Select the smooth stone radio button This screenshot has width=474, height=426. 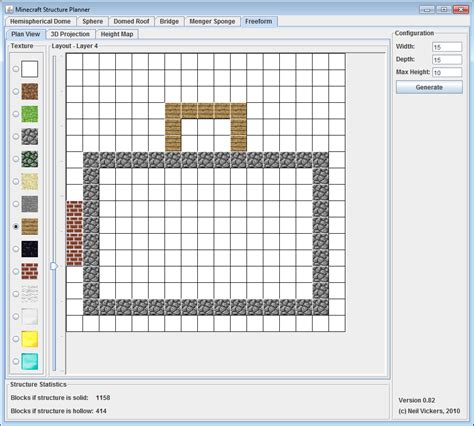(x=16, y=204)
